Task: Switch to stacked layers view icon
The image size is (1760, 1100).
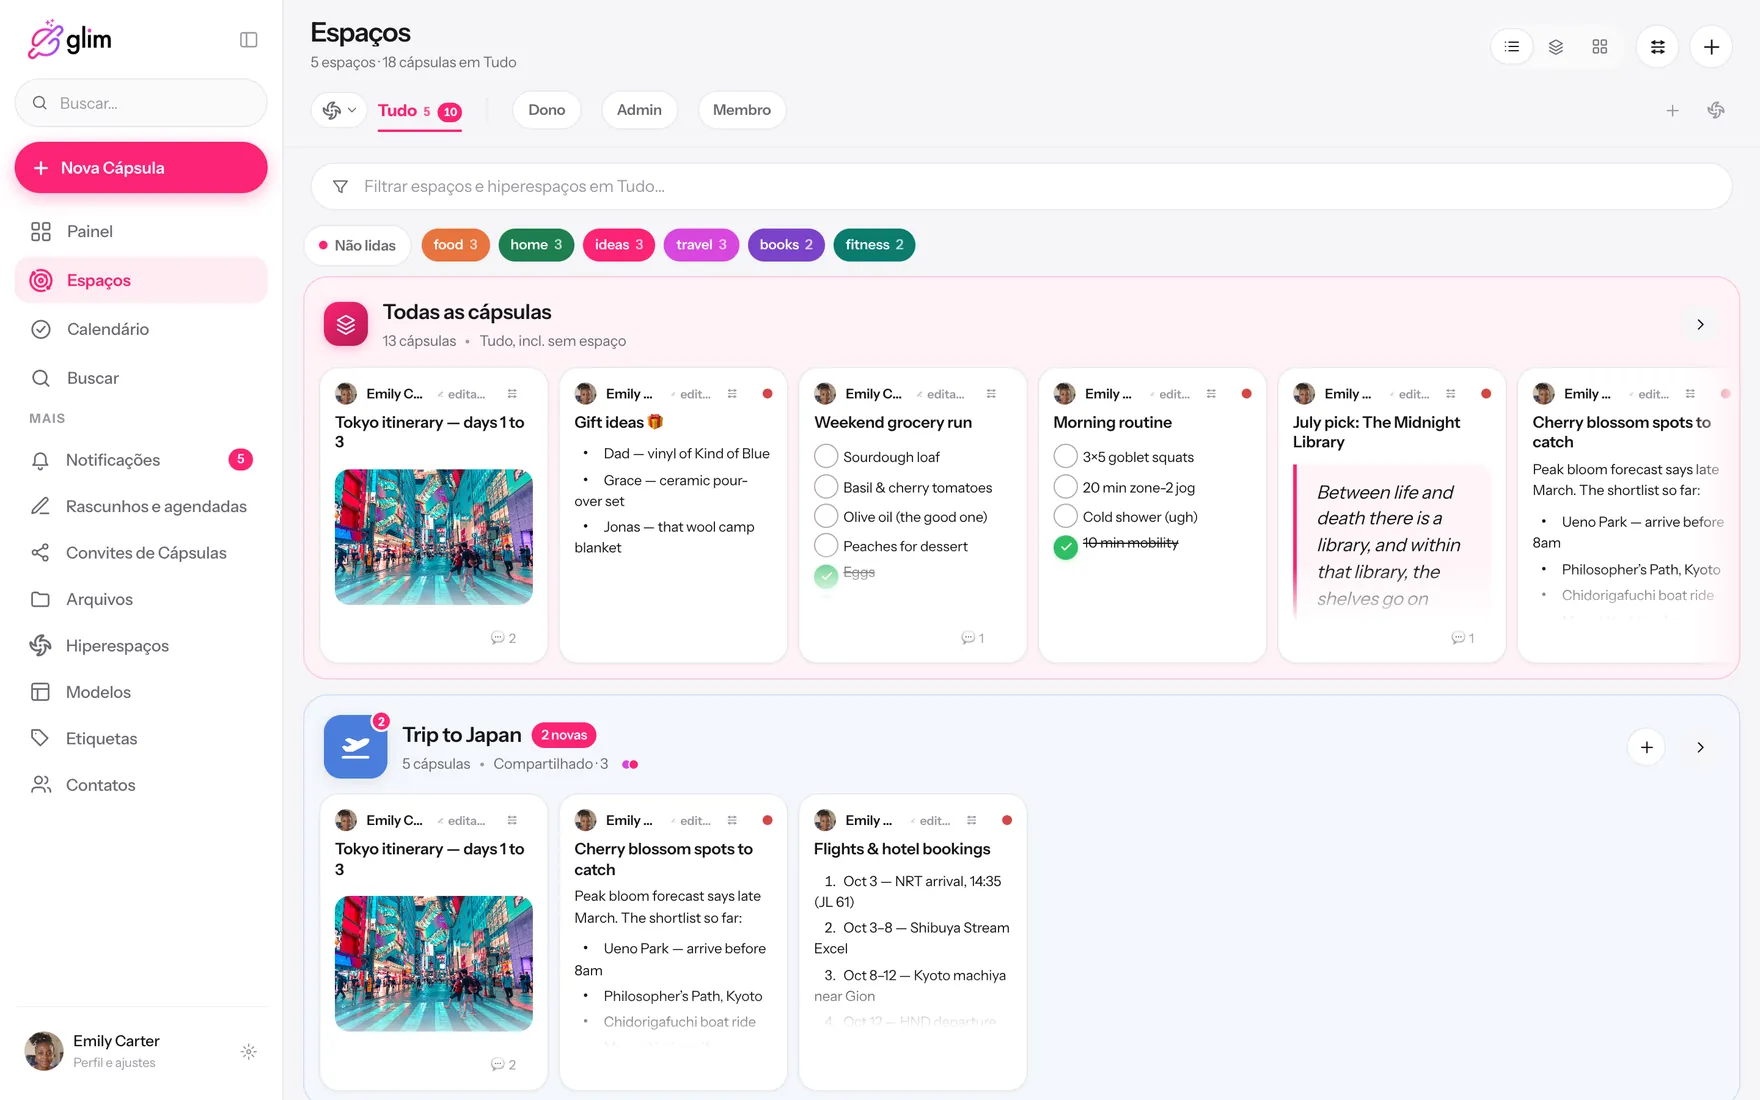Action: tap(1555, 47)
